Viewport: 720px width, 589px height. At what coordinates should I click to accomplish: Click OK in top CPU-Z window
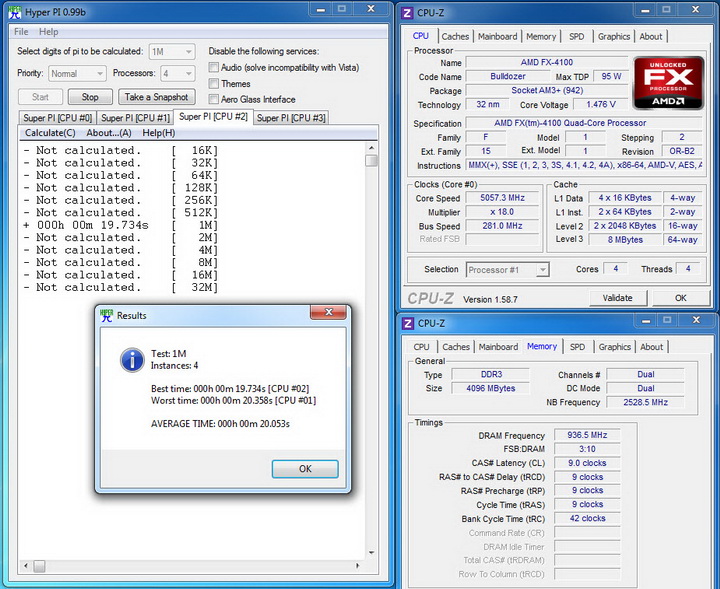click(x=681, y=298)
